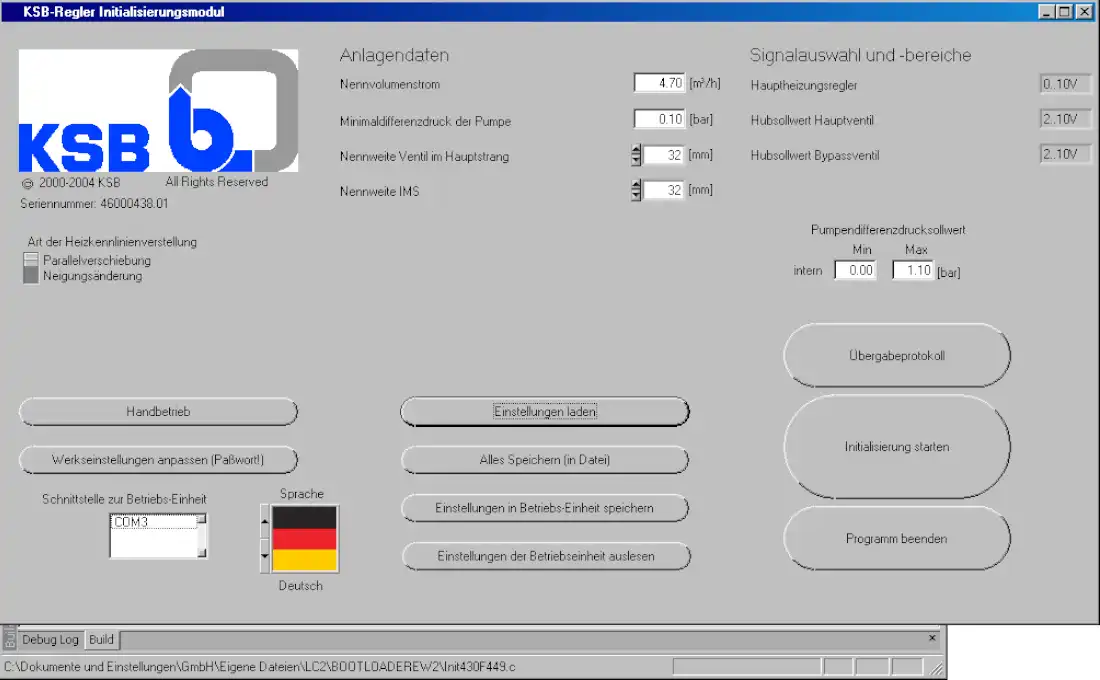Image resolution: width=1100 pixels, height=680 pixels.
Task: Select COM3 in the interface list
Action: click(x=152, y=522)
